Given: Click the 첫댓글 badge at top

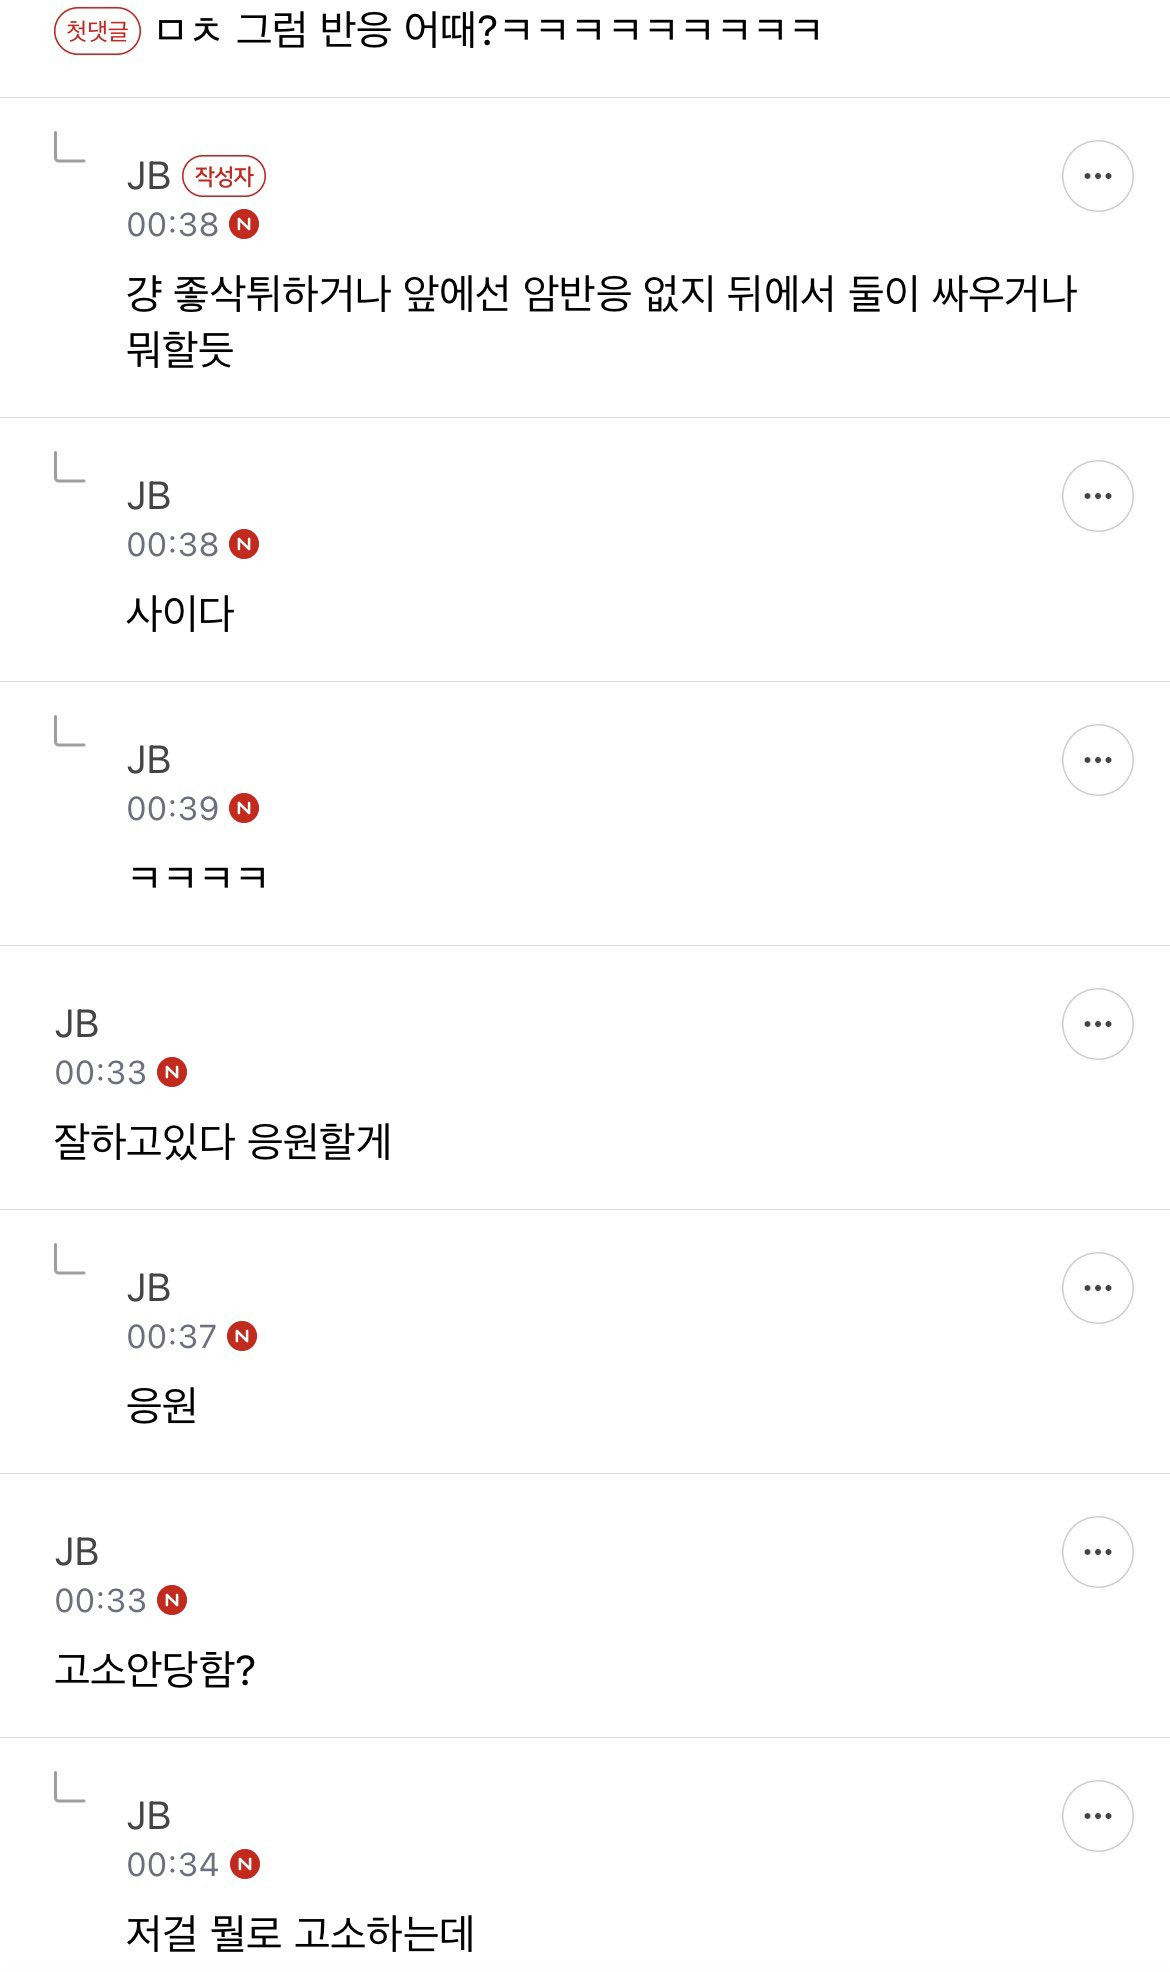Looking at the screenshot, I should [97, 31].
